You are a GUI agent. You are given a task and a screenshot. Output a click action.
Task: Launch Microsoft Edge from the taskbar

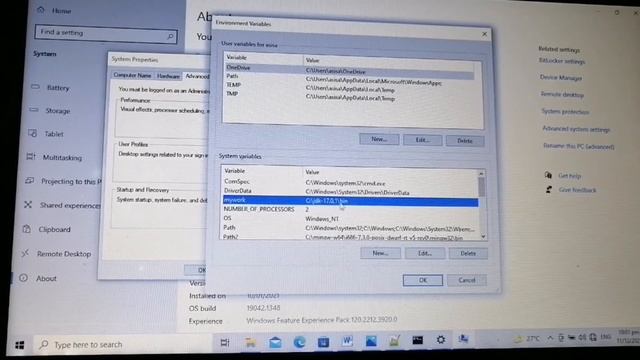tap(299, 342)
